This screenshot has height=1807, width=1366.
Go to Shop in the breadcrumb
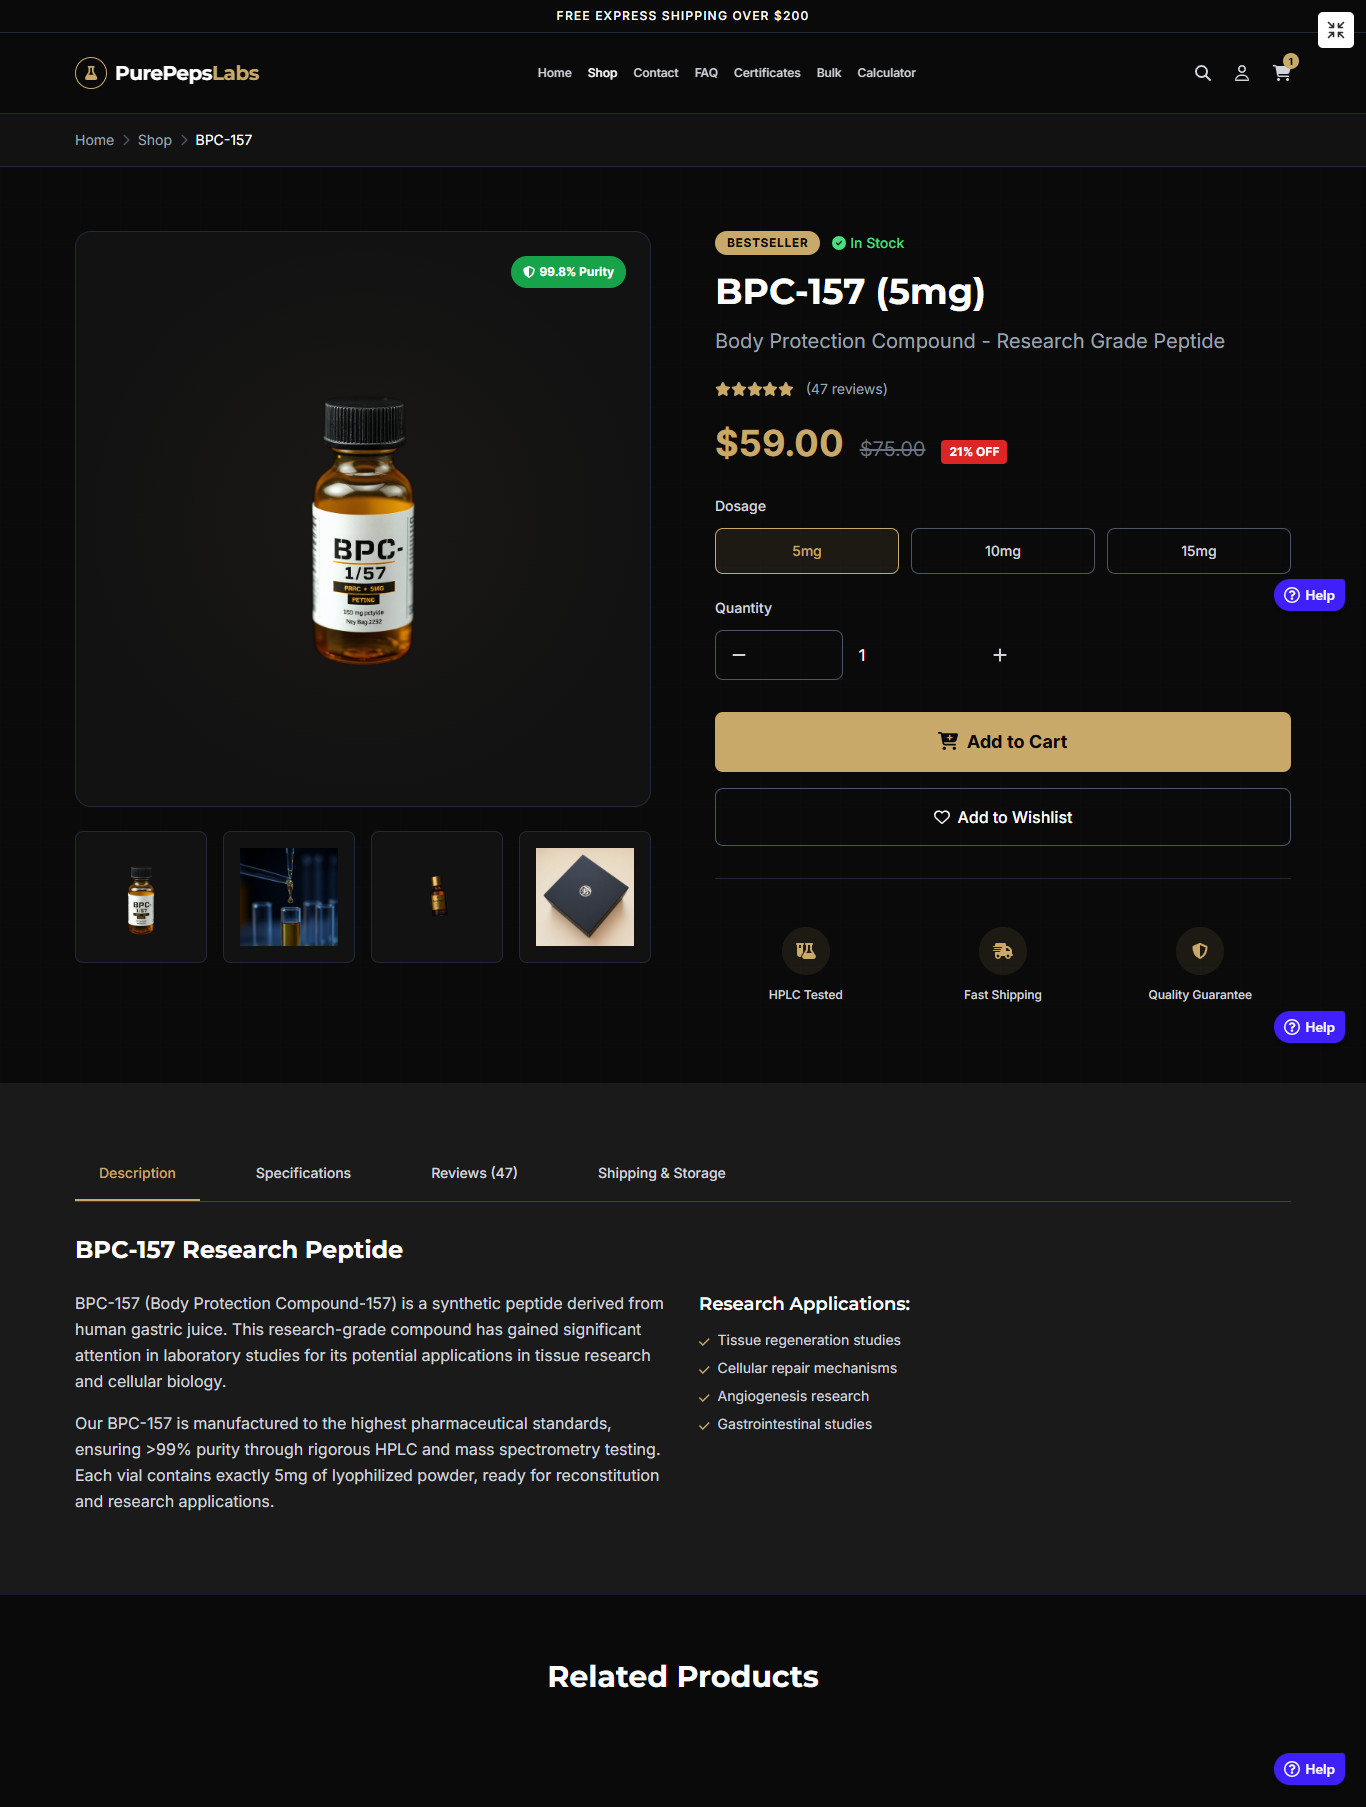pyautogui.click(x=155, y=140)
